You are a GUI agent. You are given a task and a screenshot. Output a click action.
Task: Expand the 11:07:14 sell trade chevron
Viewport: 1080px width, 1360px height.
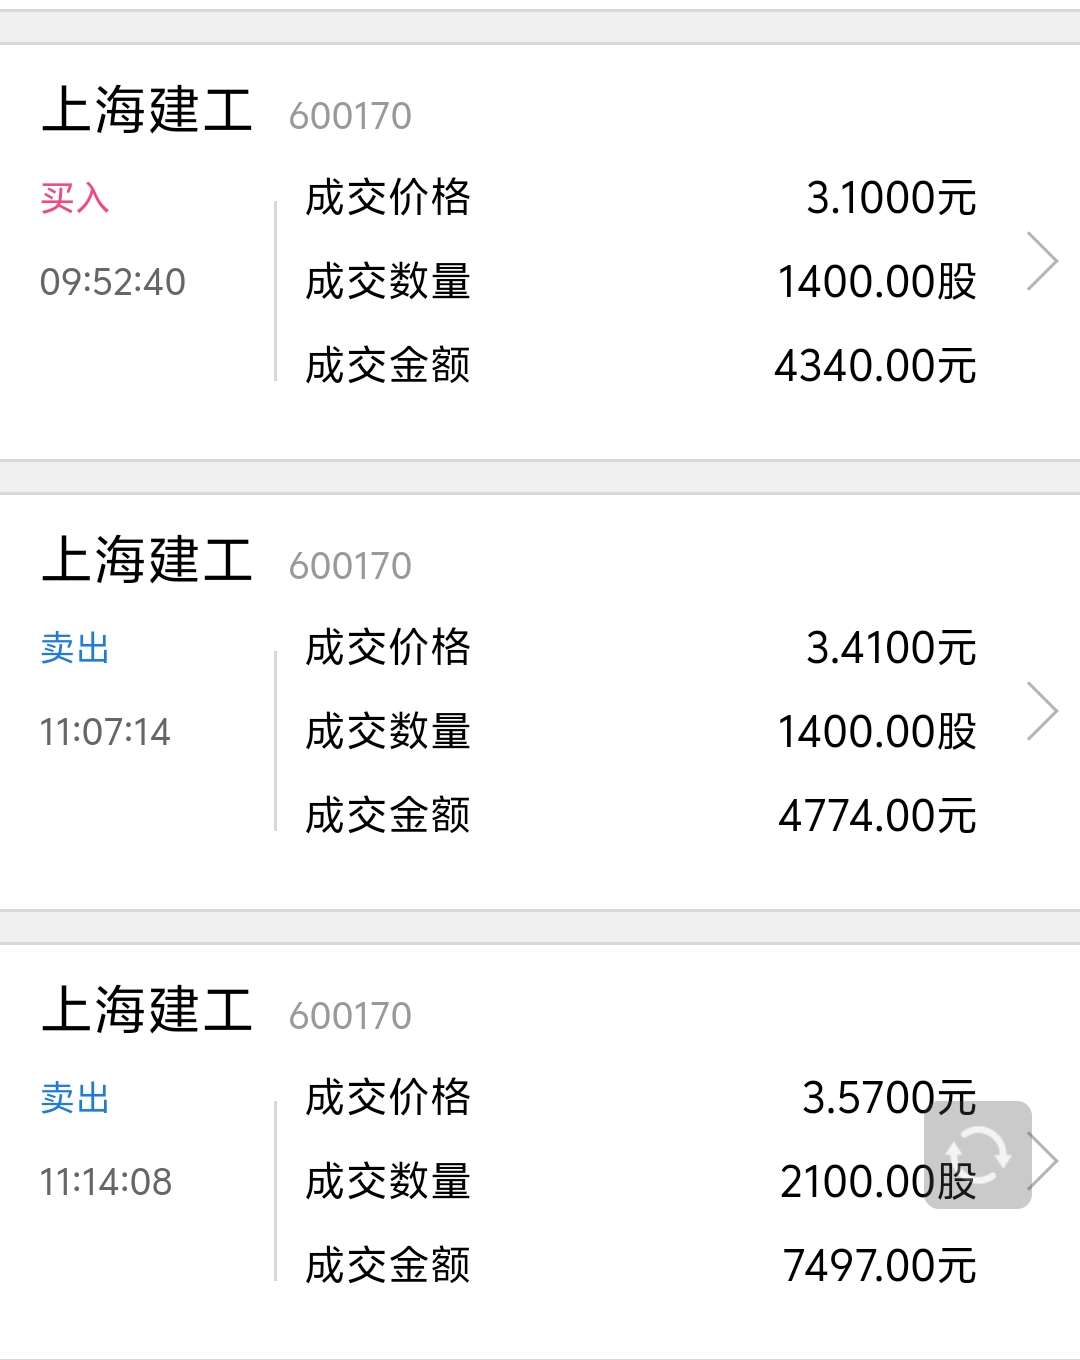point(1043,712)
